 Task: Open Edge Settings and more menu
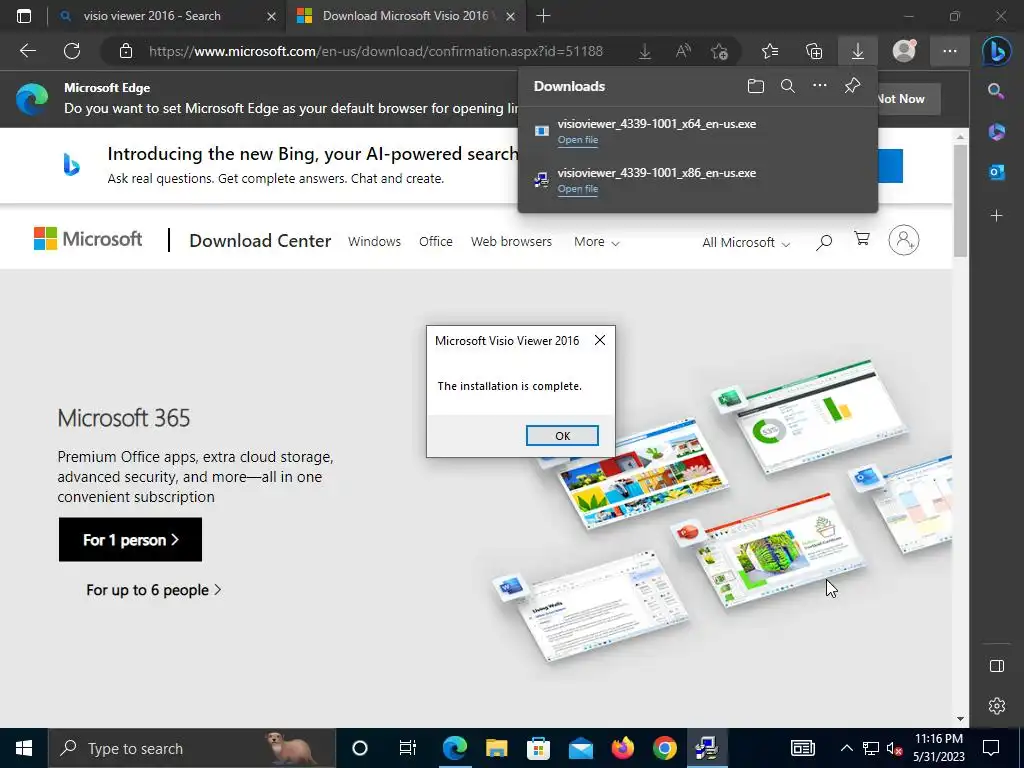pyautogui.click(x=950, y=51)
